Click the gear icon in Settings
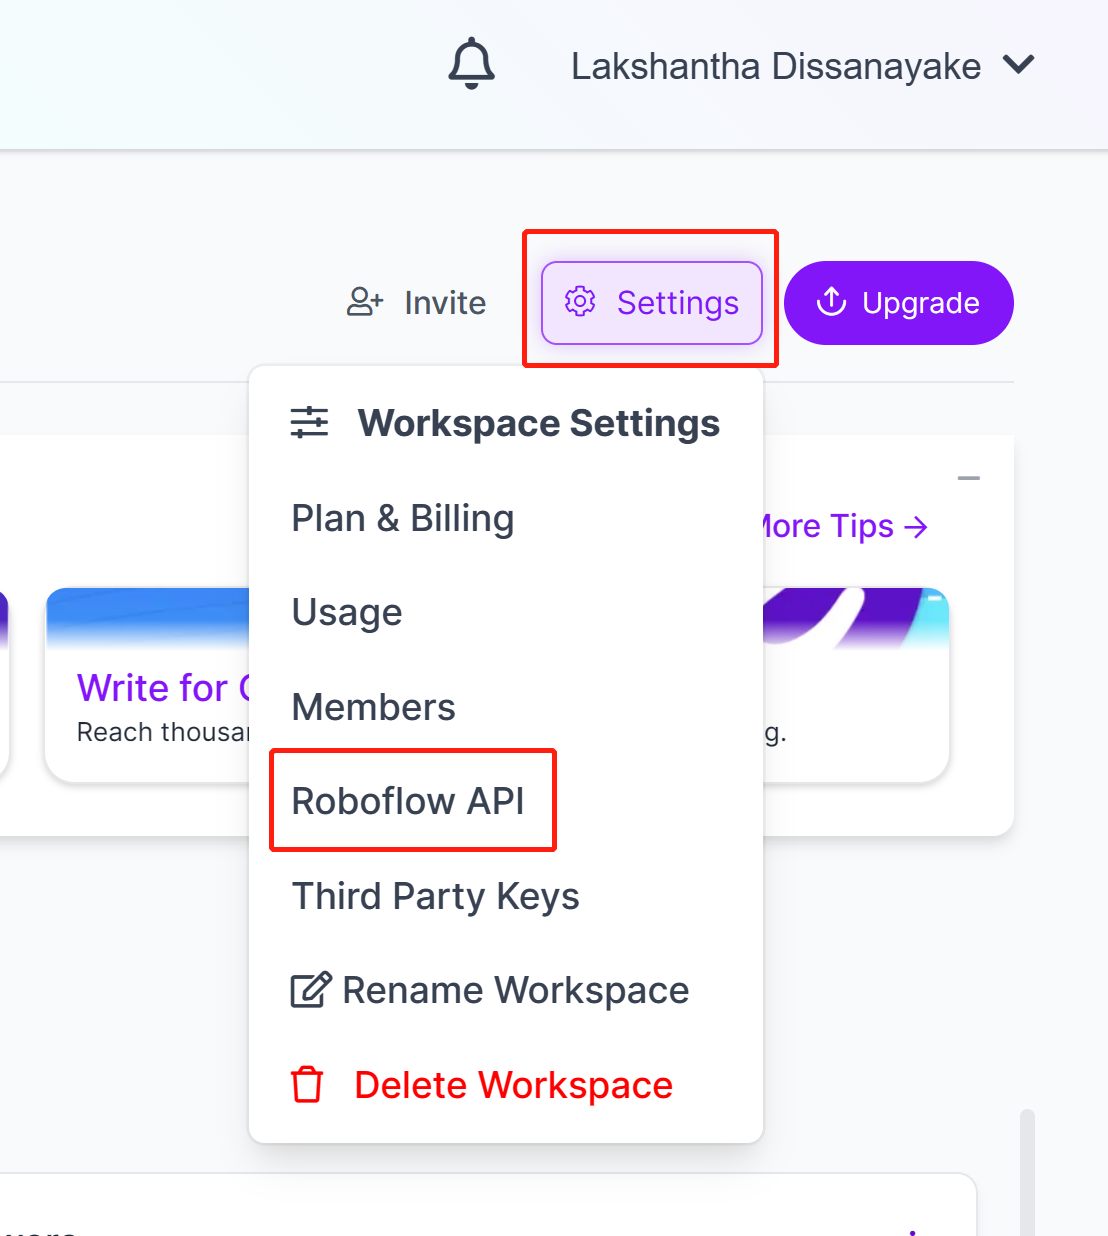 (x=580, y=302)
